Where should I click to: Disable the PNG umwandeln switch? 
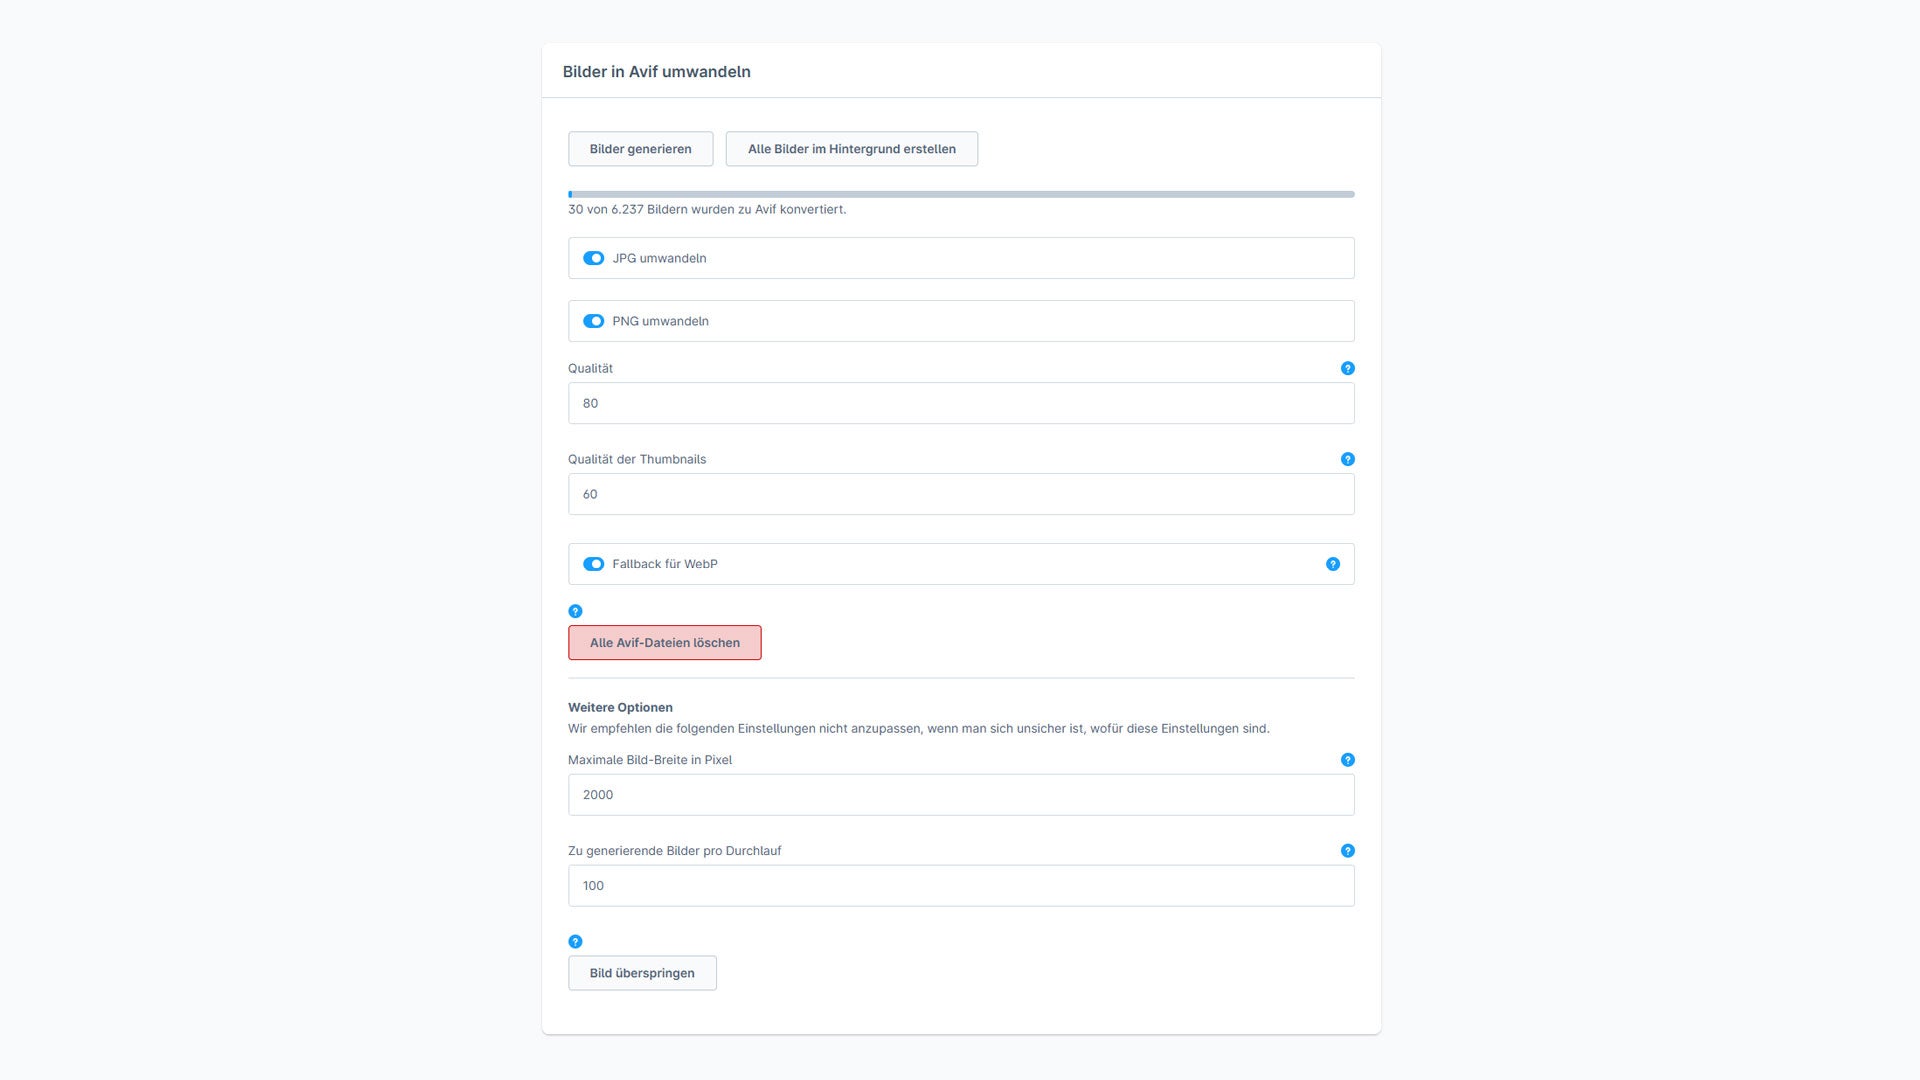[593, 321]
